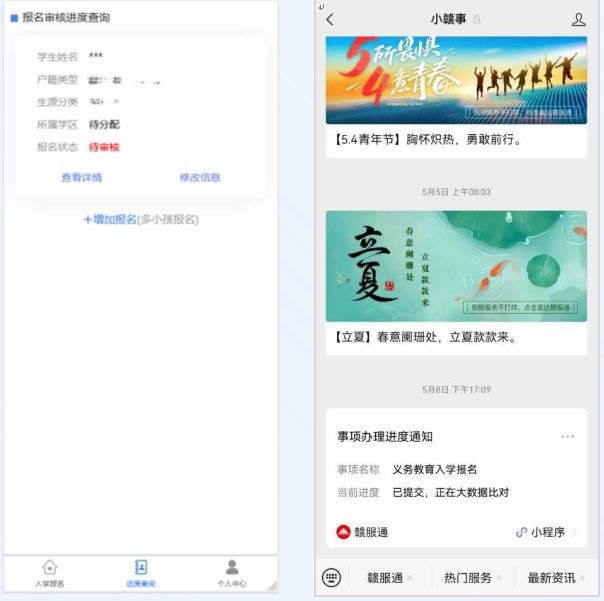Expand the 赣服通 bottom menu
Image resolution: width=604 pixels, height=601 pixels.
[389, 578]
